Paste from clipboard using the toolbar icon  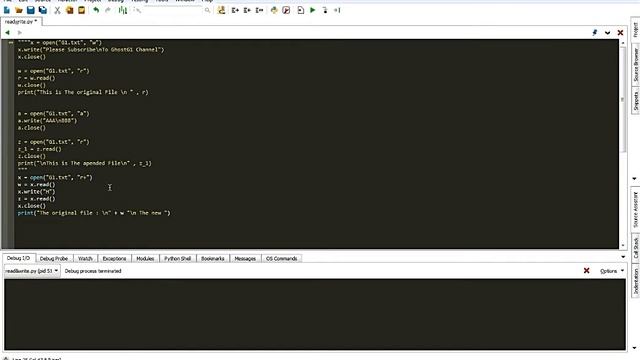(x=82, y=10)
